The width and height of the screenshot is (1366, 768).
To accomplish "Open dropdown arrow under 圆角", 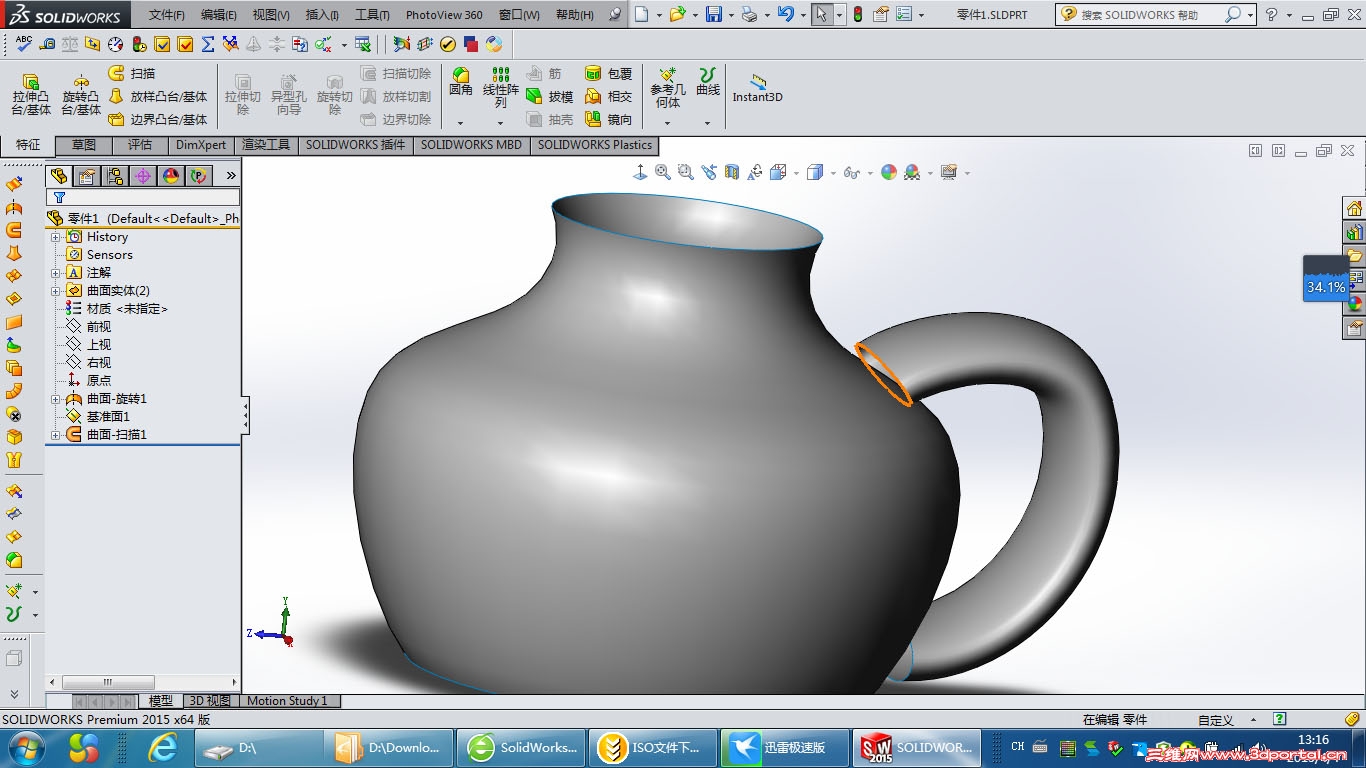I will 461,124.
